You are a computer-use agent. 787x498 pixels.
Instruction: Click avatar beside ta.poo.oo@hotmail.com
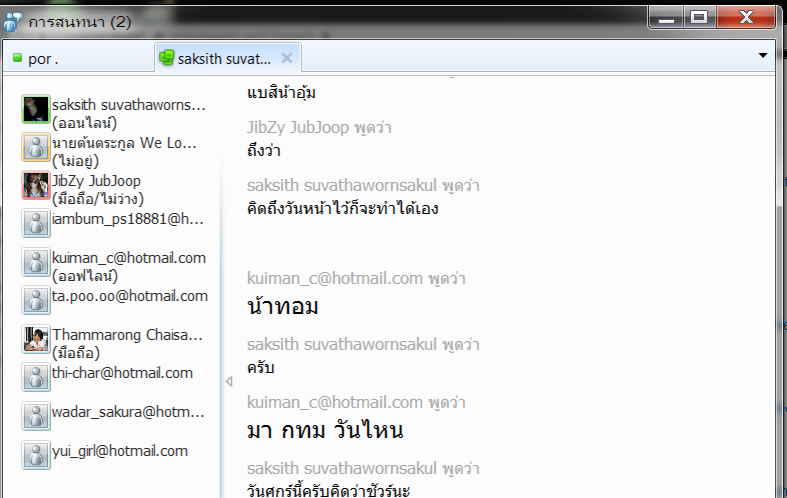[36, 300]
